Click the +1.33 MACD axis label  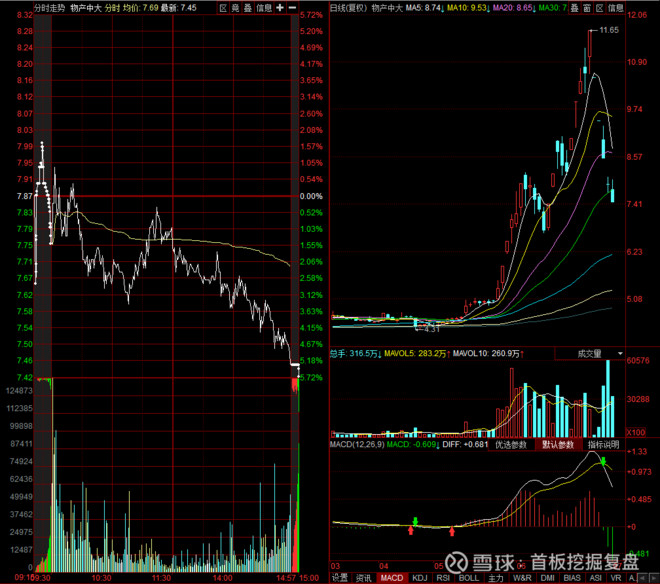[637, 452]
